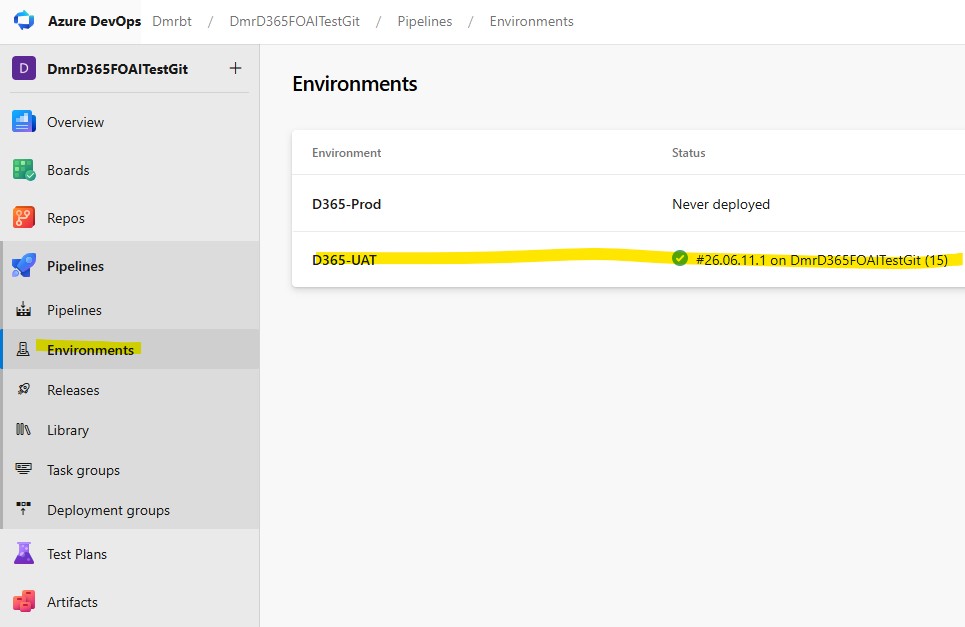
Task: Open the Test Plans menu item
Action: (77, 554)
